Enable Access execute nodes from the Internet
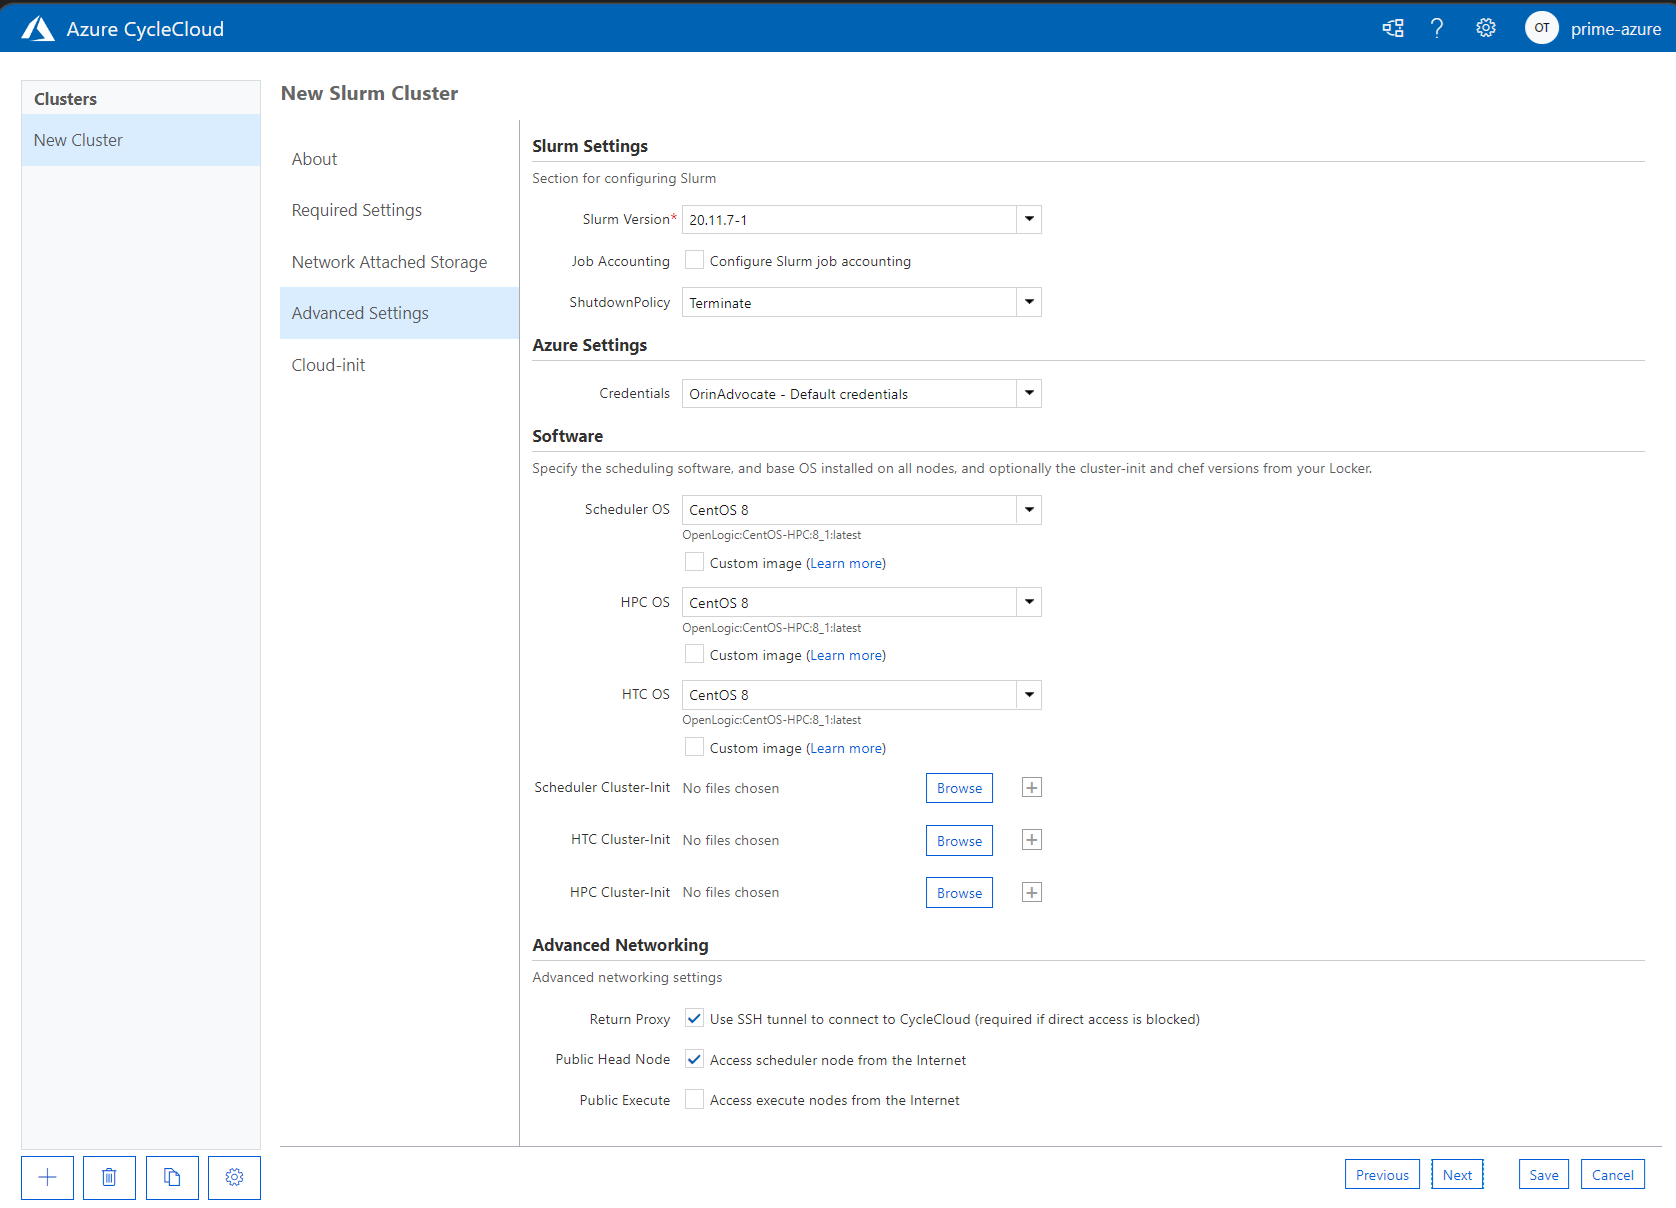 pos(694,1100)
